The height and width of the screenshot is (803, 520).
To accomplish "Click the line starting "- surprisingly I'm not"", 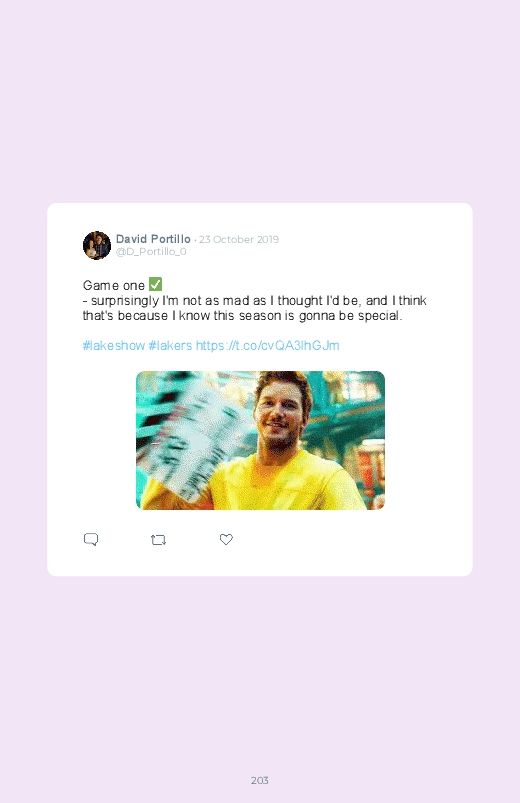I will click(x=255, y=301).
